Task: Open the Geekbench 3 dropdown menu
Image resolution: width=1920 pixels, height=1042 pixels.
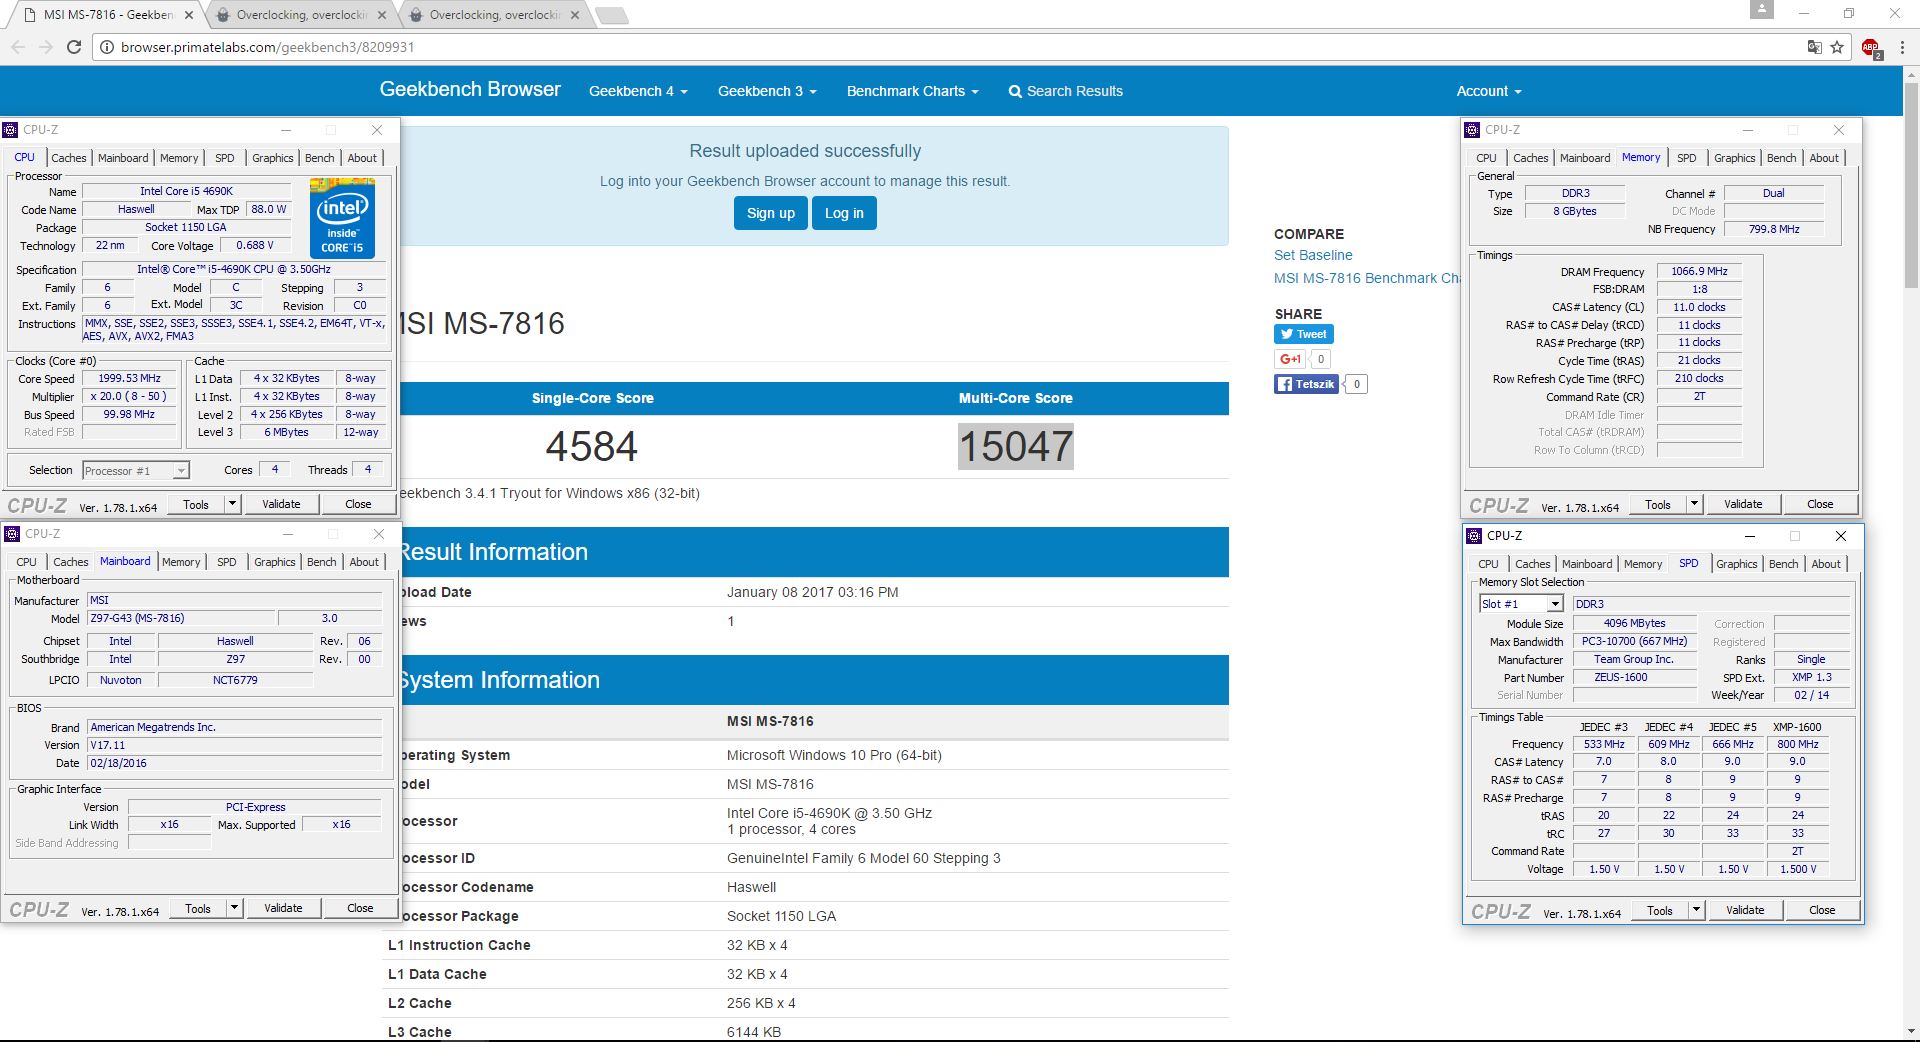Action: [767, 91]
